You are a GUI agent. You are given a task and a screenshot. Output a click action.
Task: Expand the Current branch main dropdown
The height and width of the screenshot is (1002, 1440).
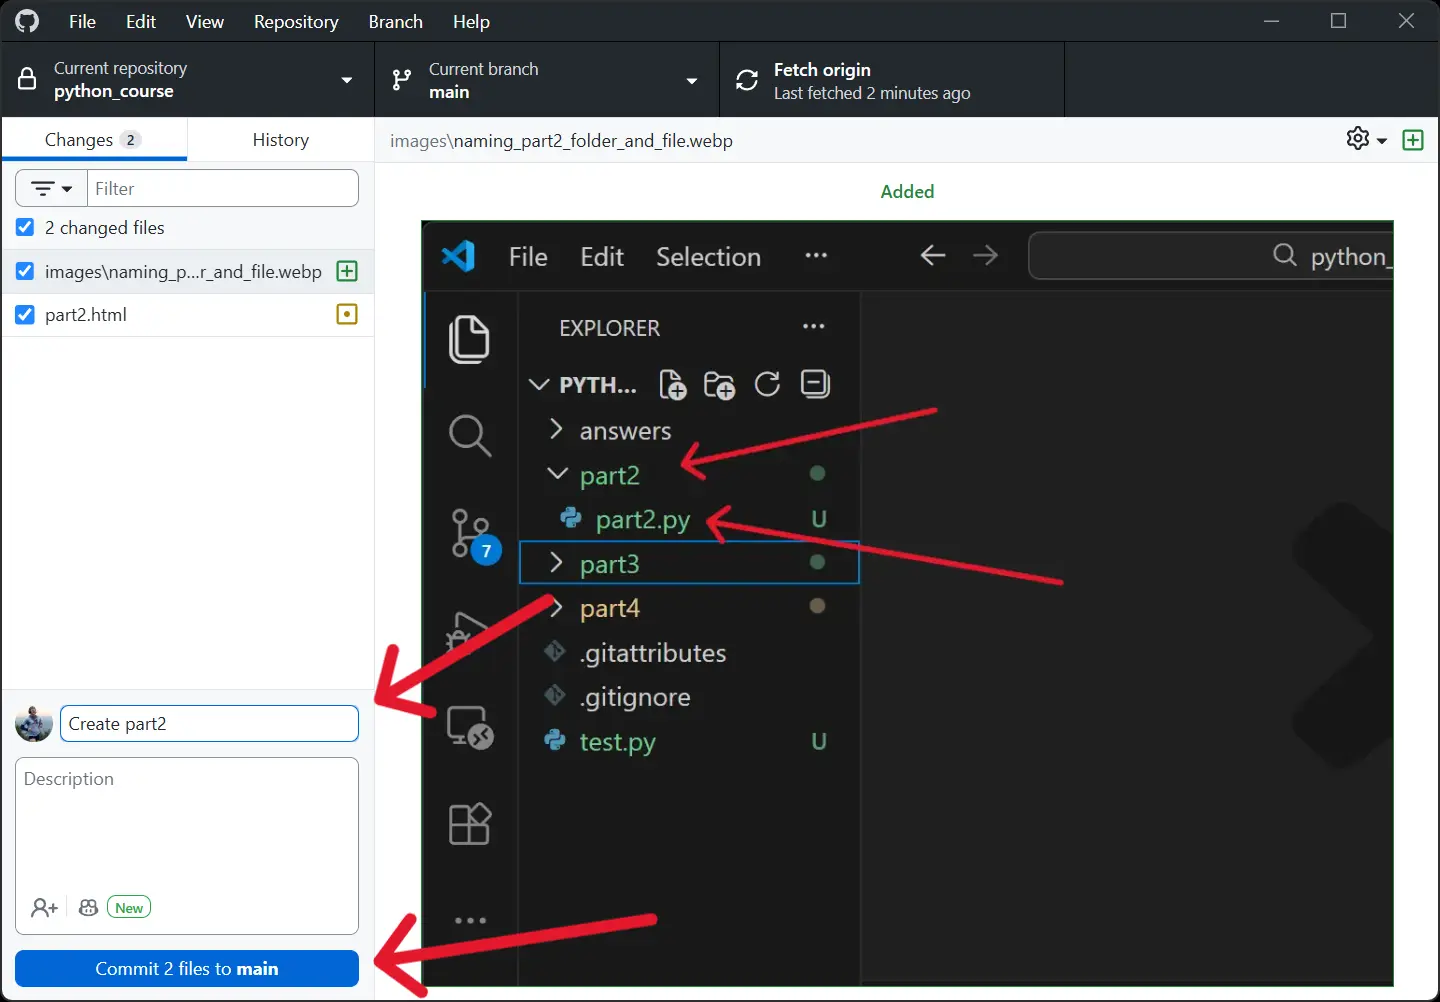[x=547, y=80]
